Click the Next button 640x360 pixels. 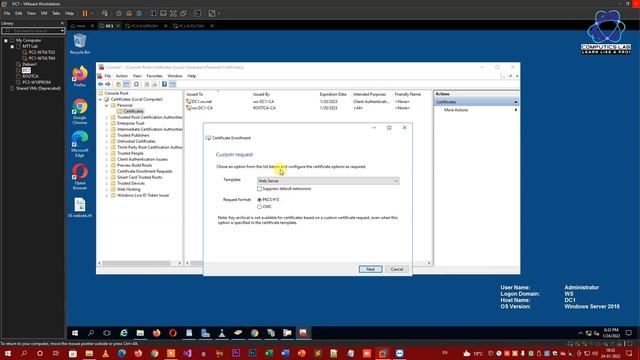(370, 269)
